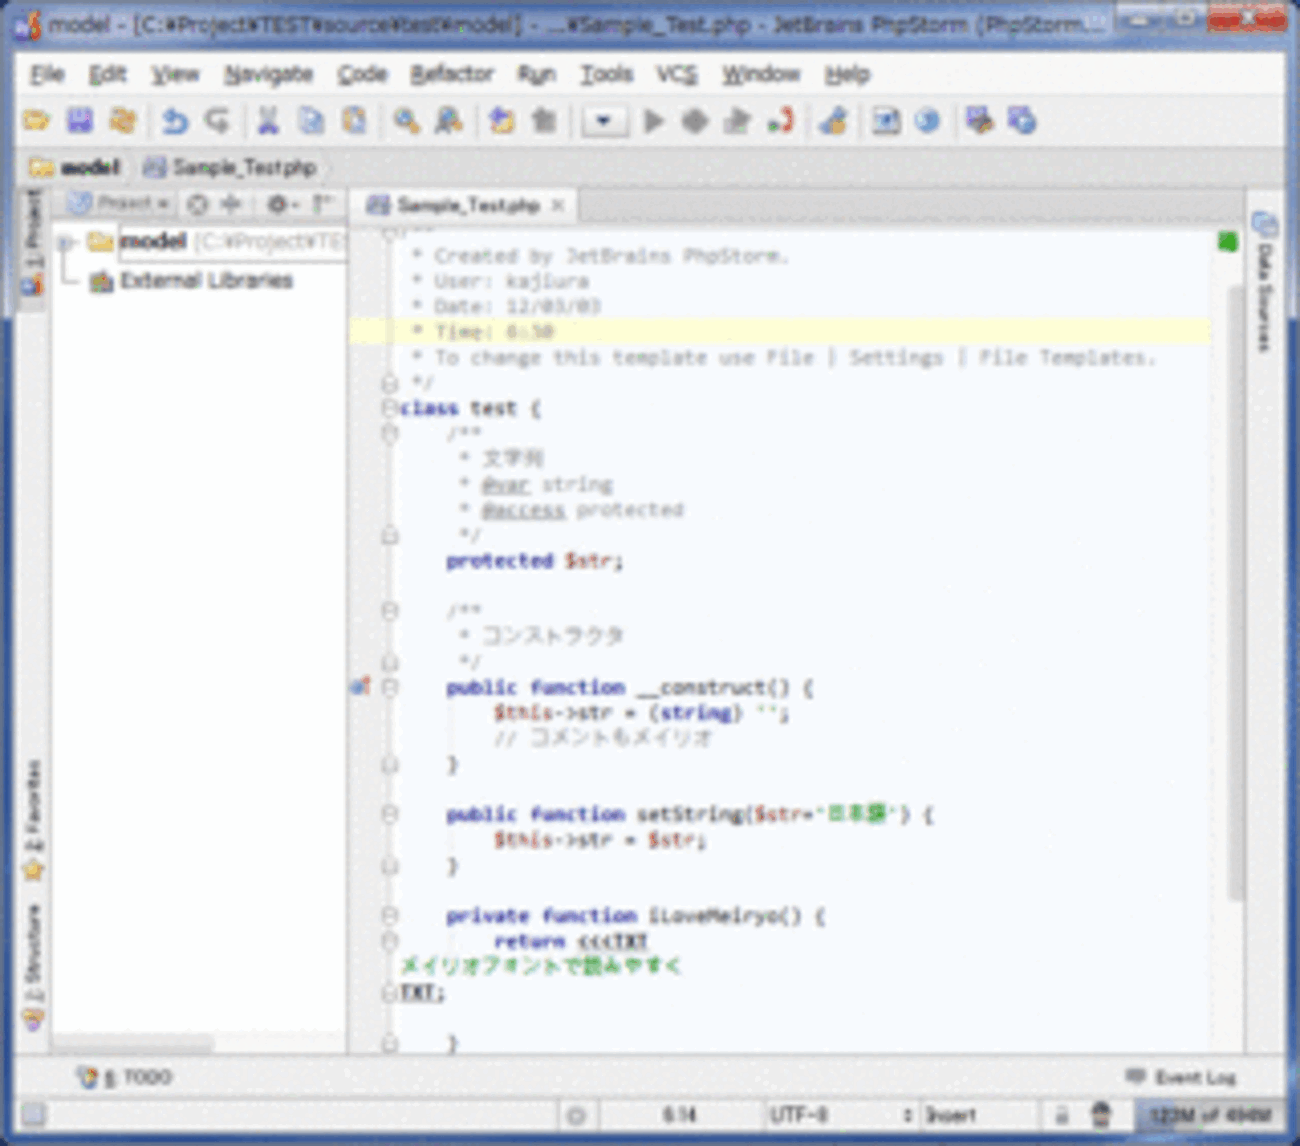1300x1146 pixels.
Task: Click the Cut scissors icon
Action: 267,122
